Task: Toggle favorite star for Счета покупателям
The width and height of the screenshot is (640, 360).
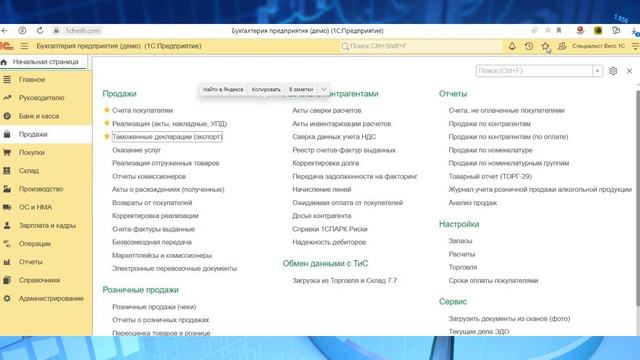Action: [107, 110]
